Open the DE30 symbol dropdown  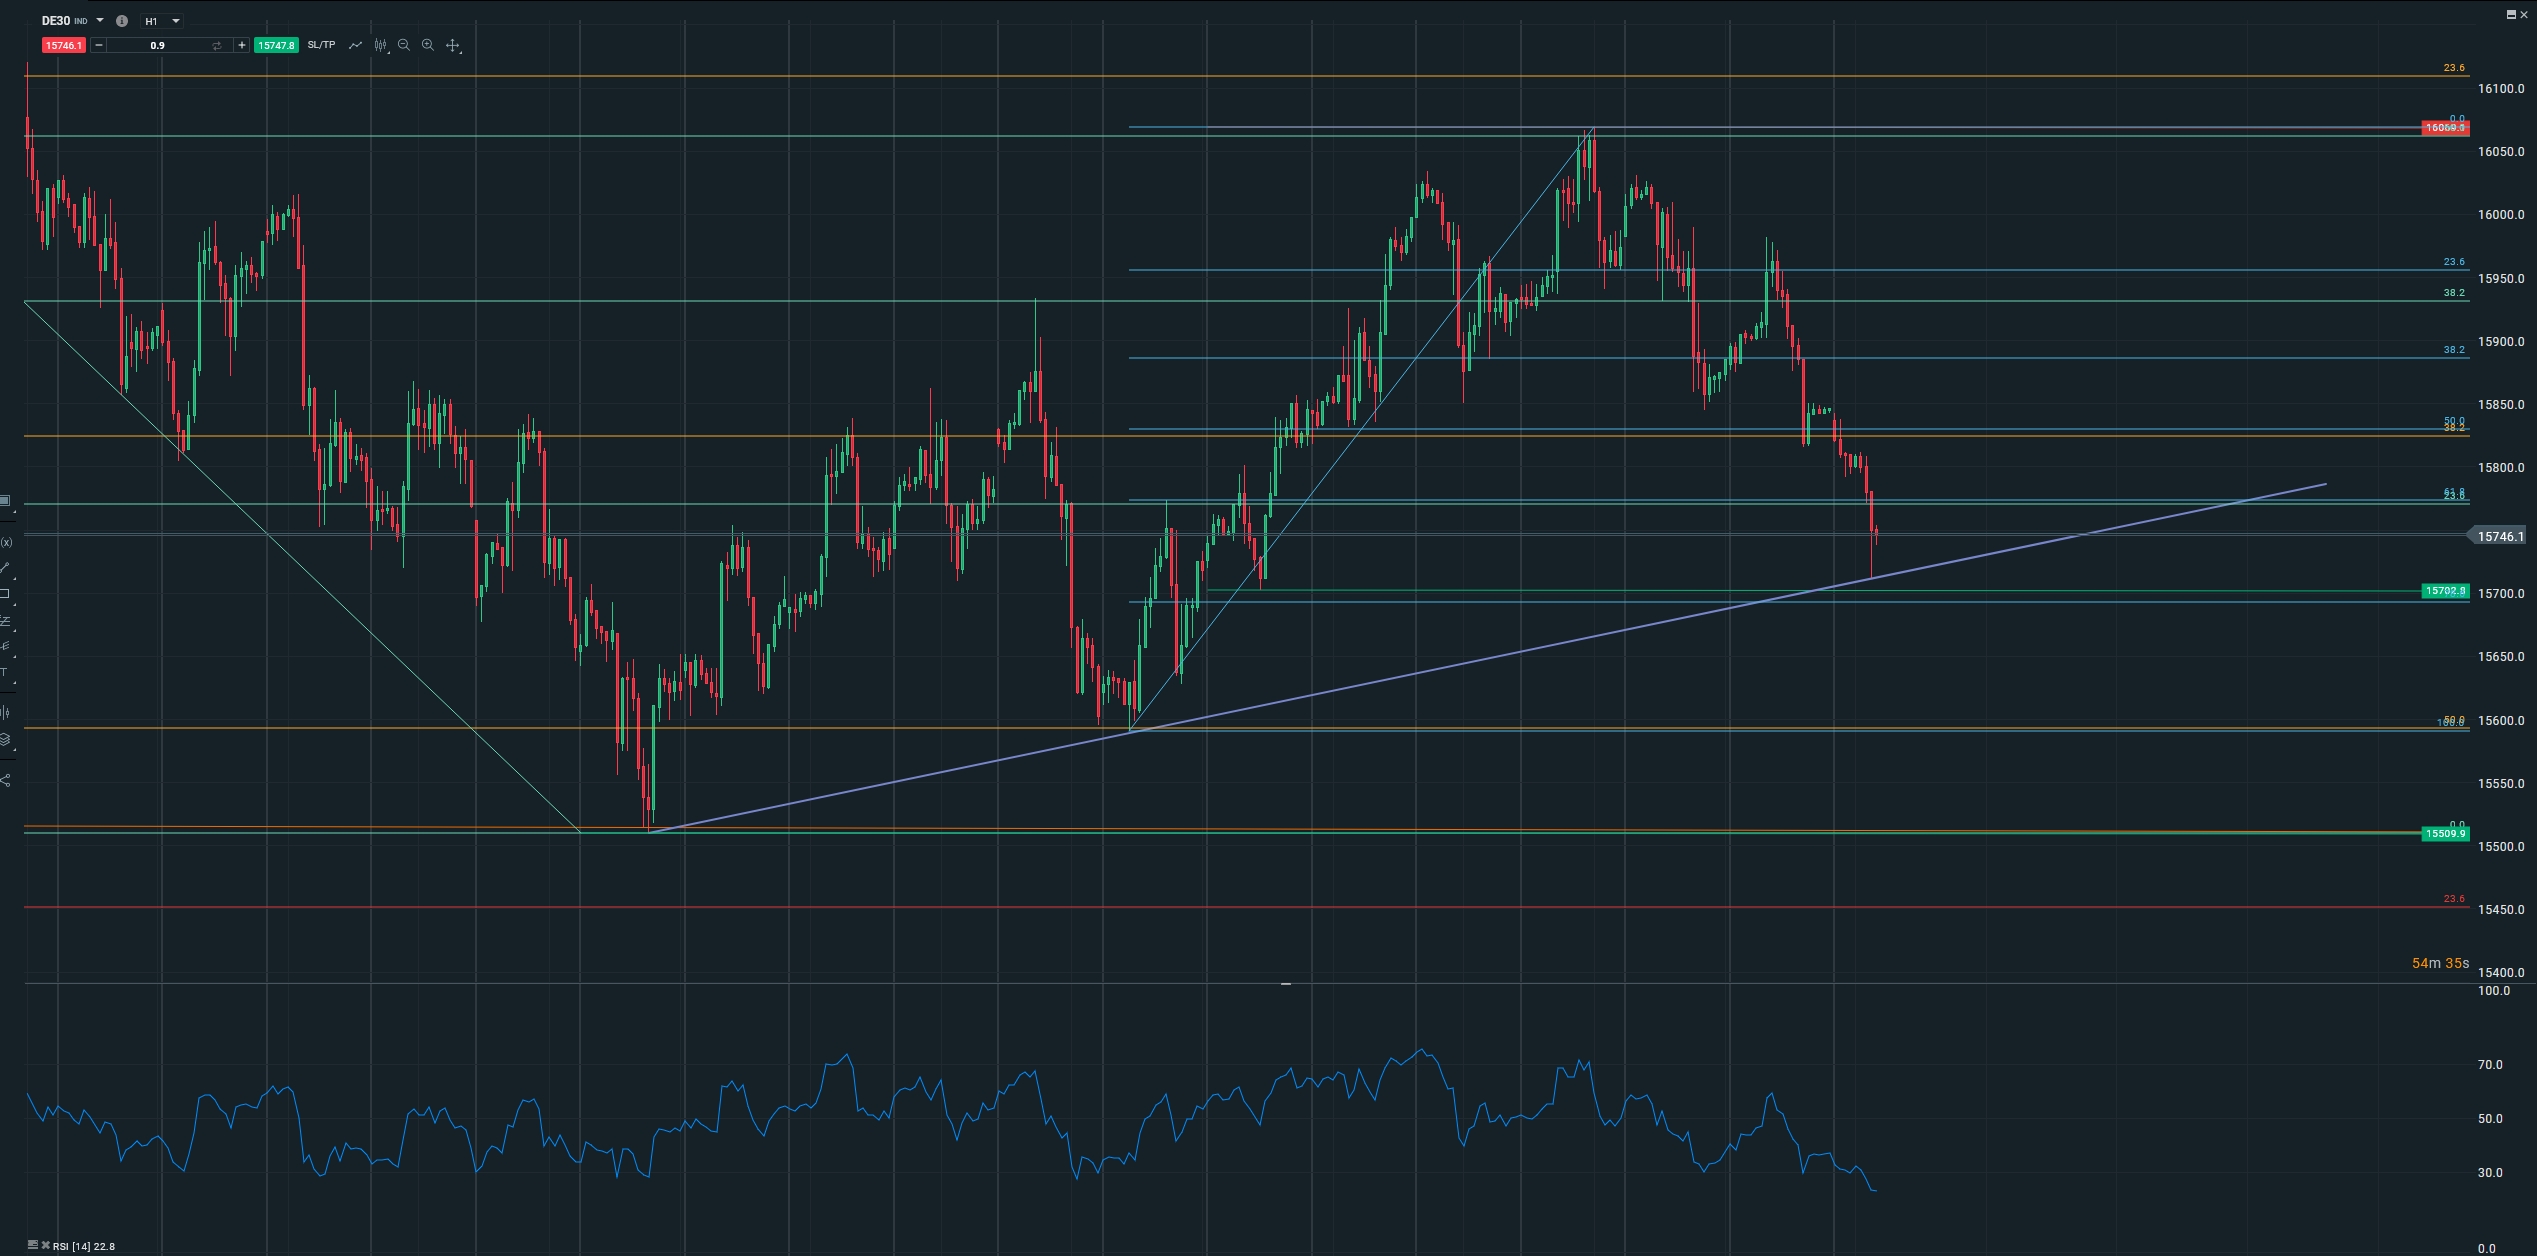click(100, 20)
